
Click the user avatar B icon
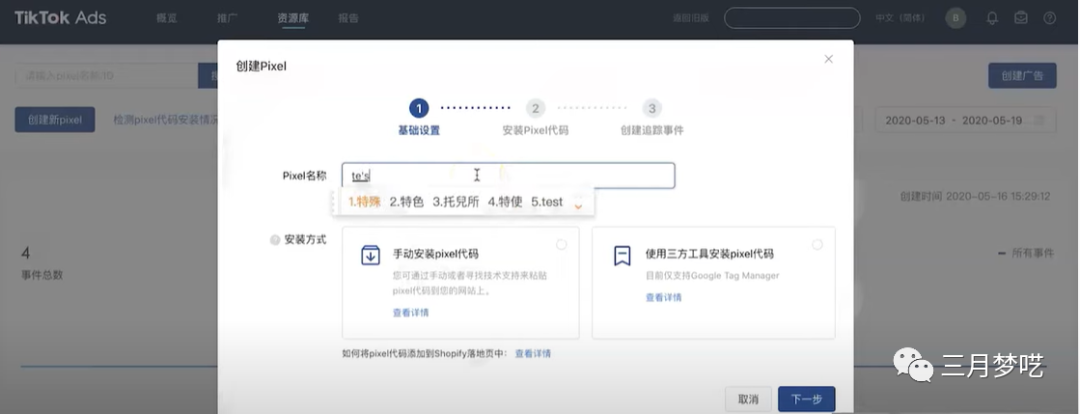[955, 18]
